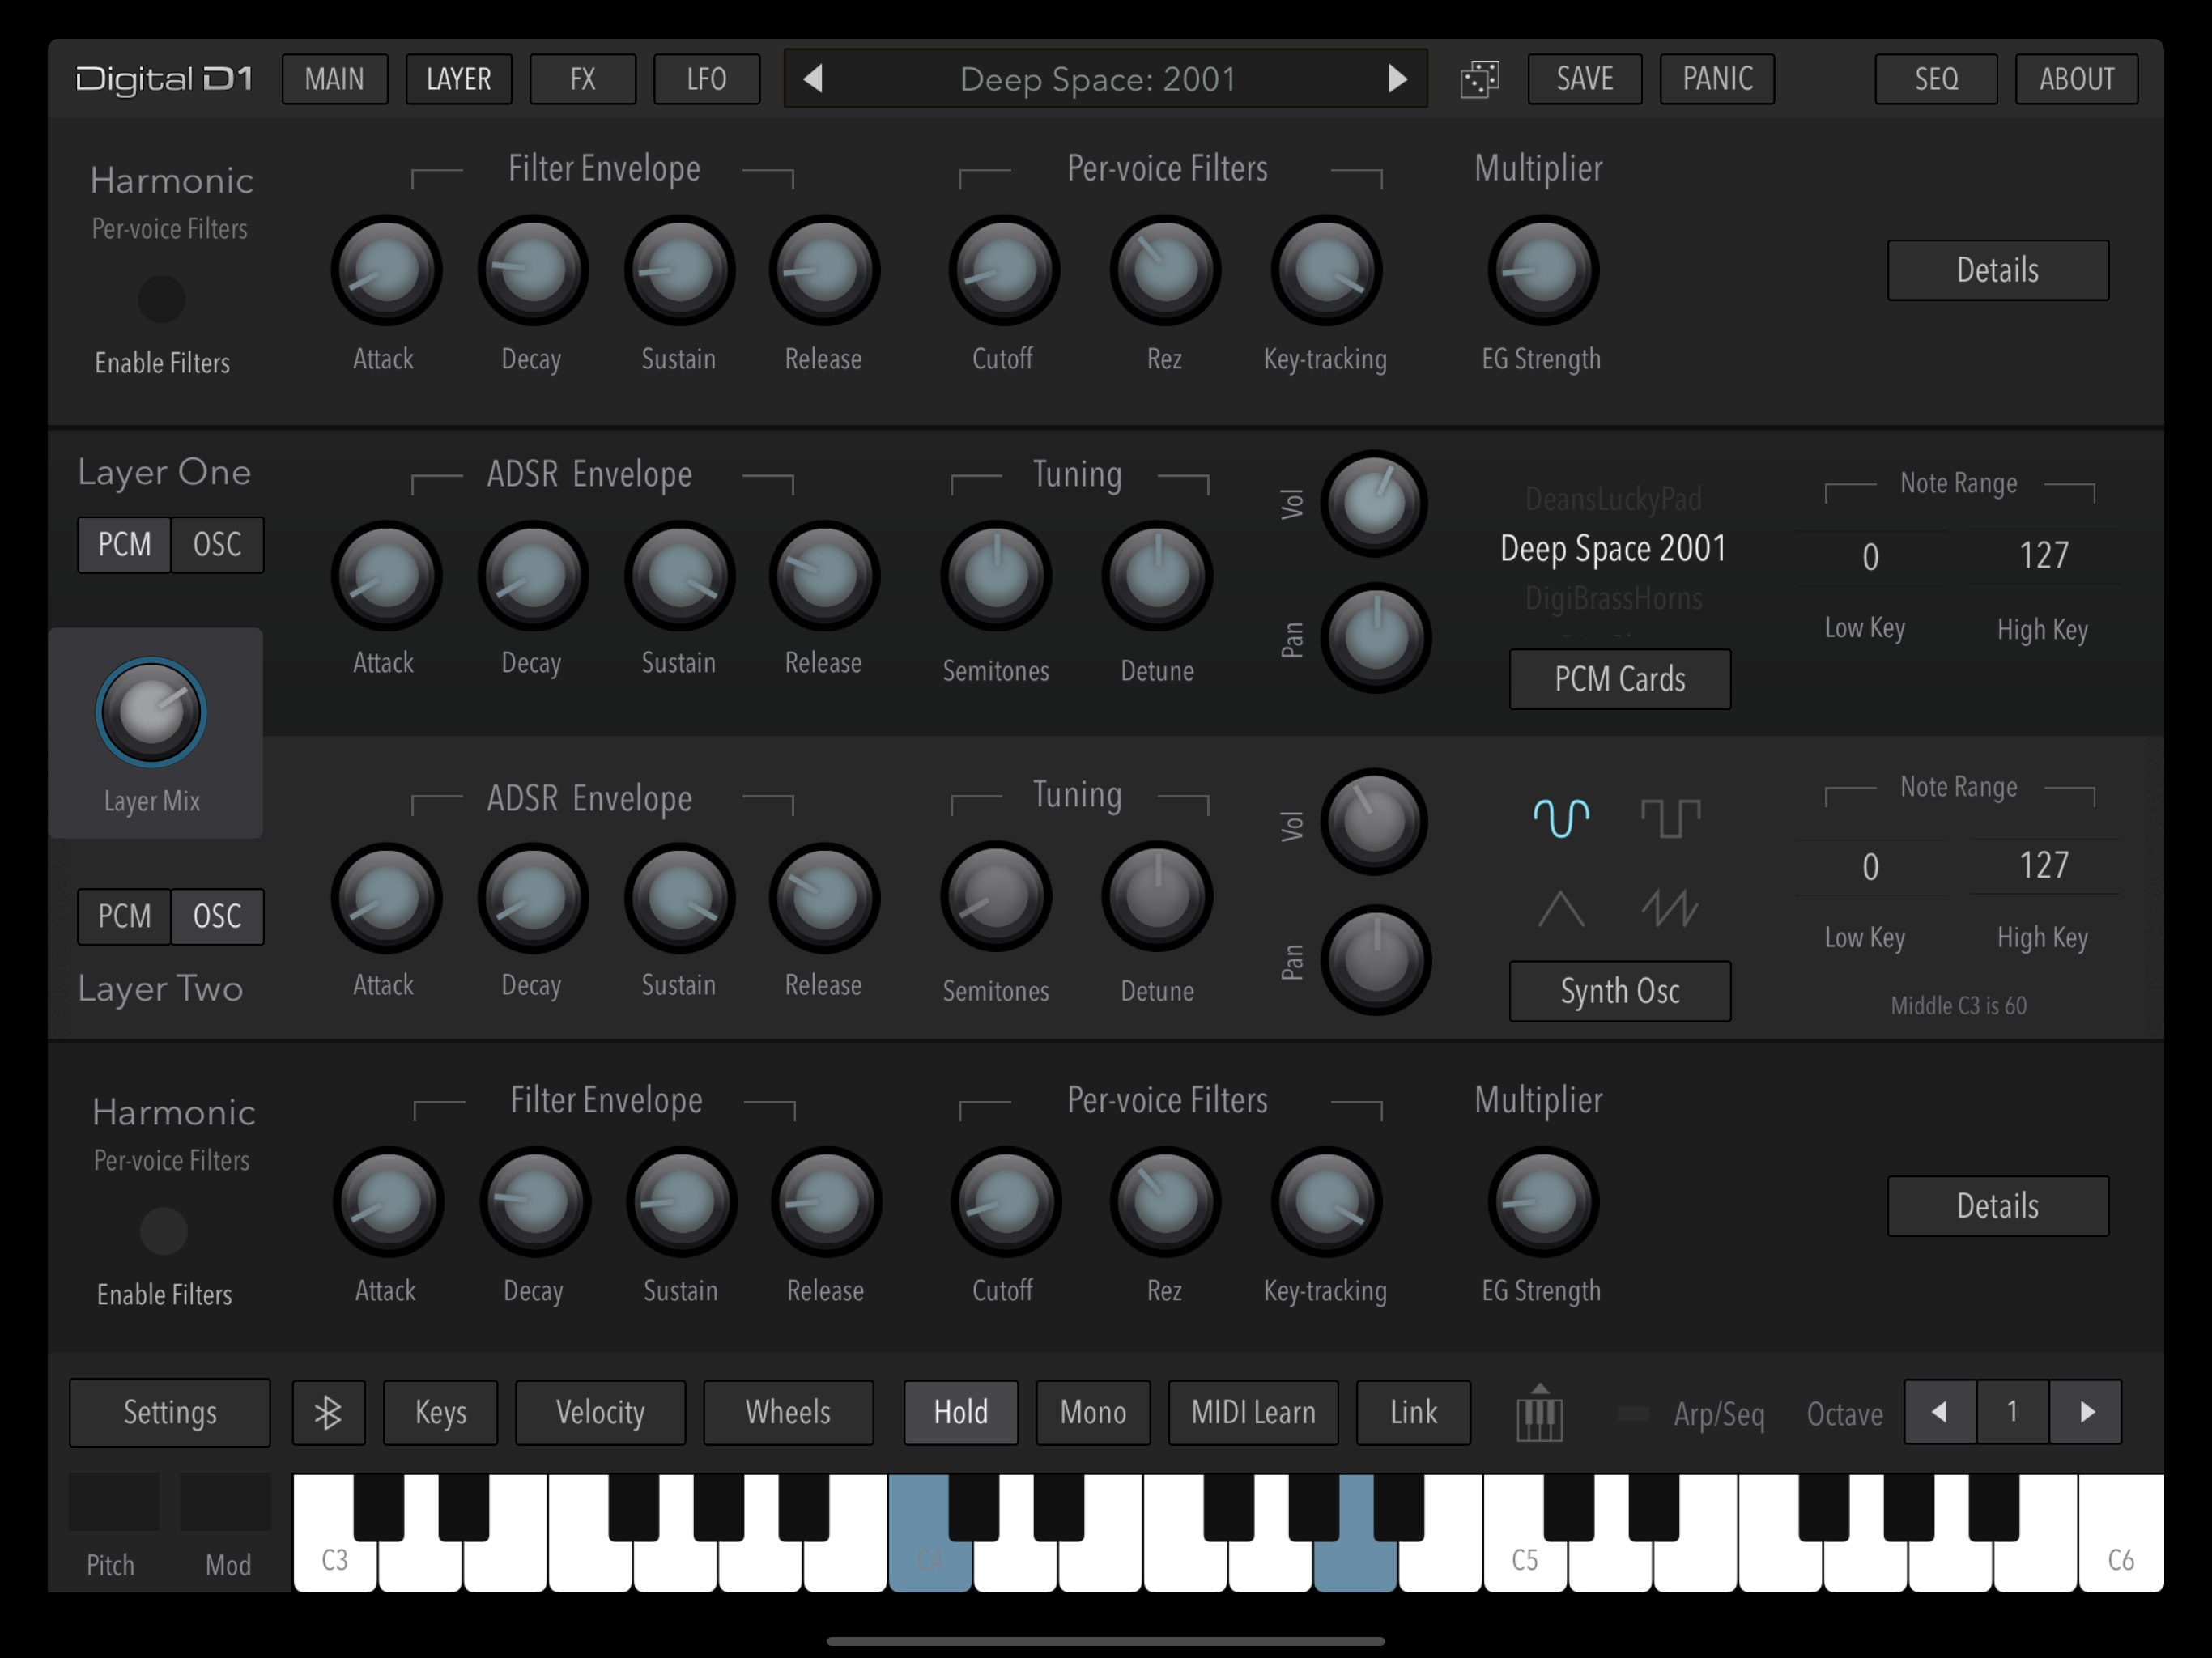2212x1658 pixels.
Task: Click the Link button
Action: click(1413, 1412)
